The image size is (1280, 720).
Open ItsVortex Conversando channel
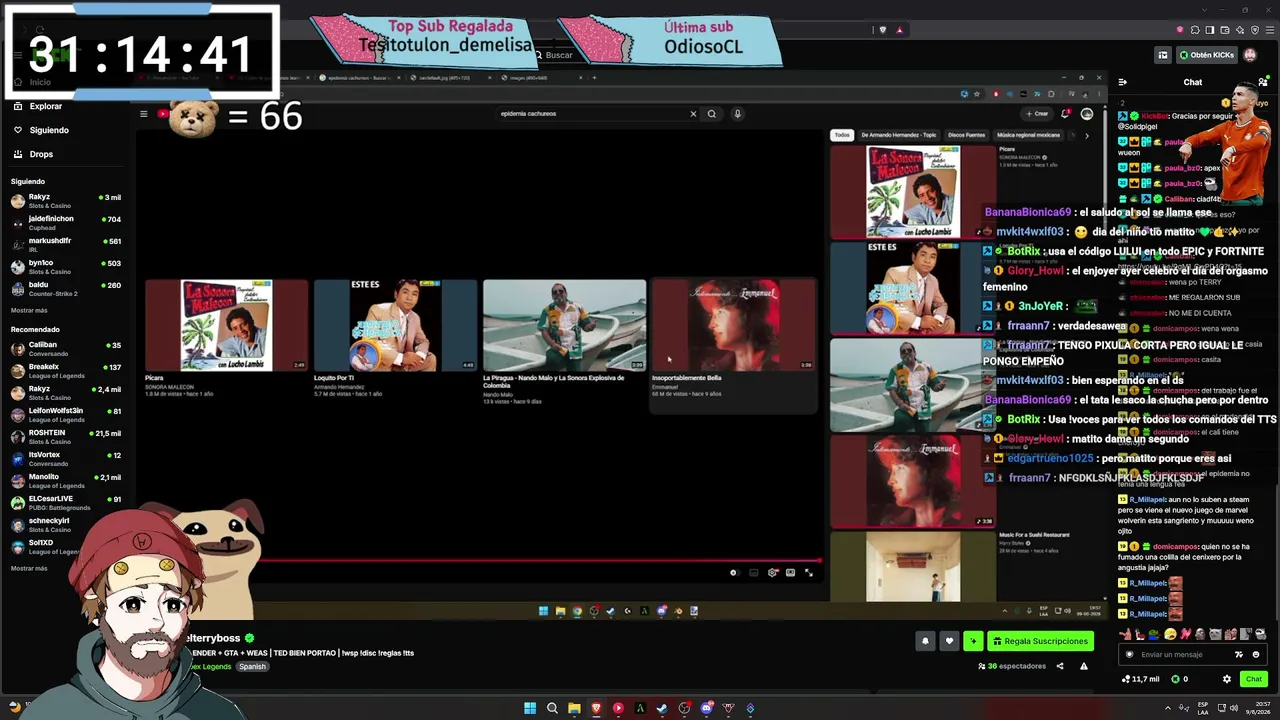66,458
